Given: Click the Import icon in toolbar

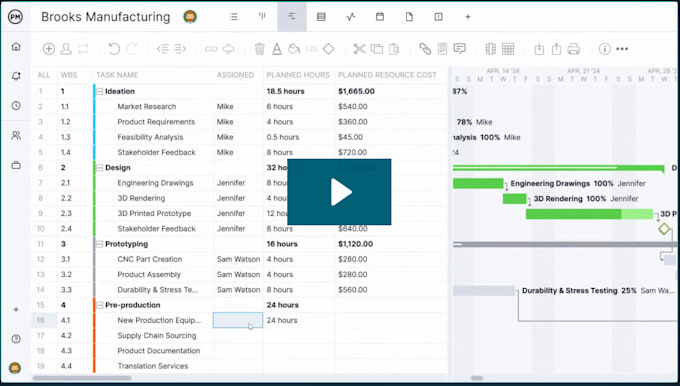Looking at the screenshot, I should (539, 49).
